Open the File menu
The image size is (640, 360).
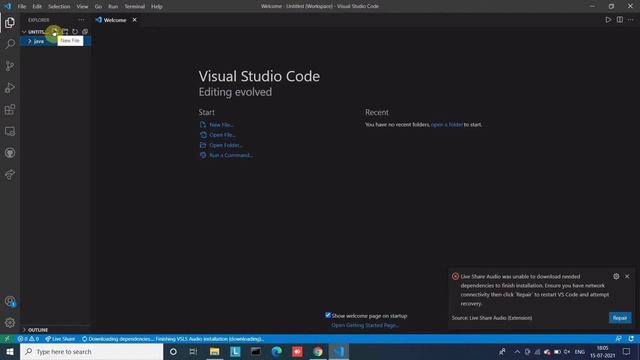(22, 6)
